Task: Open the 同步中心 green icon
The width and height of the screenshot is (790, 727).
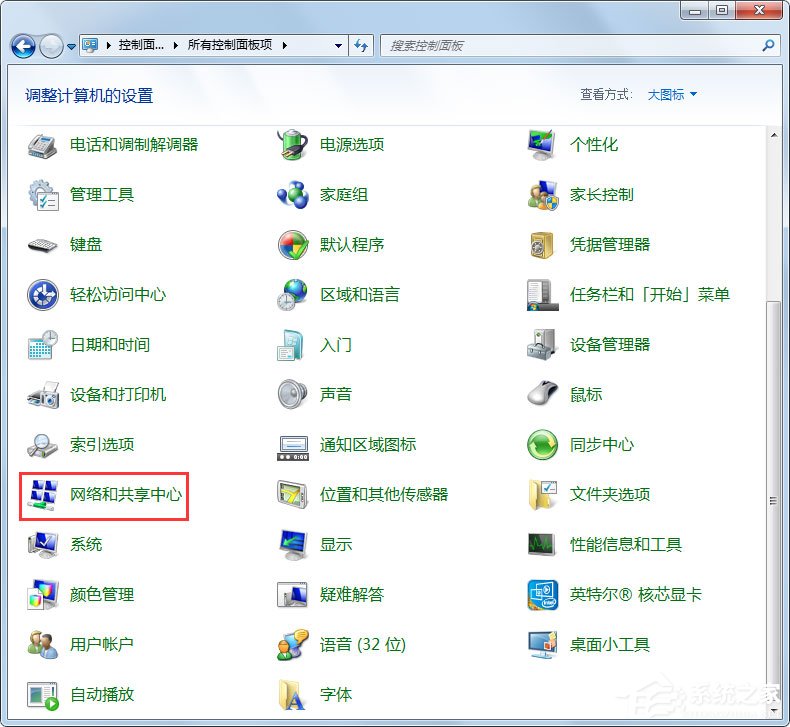Action: coord(542,445)
